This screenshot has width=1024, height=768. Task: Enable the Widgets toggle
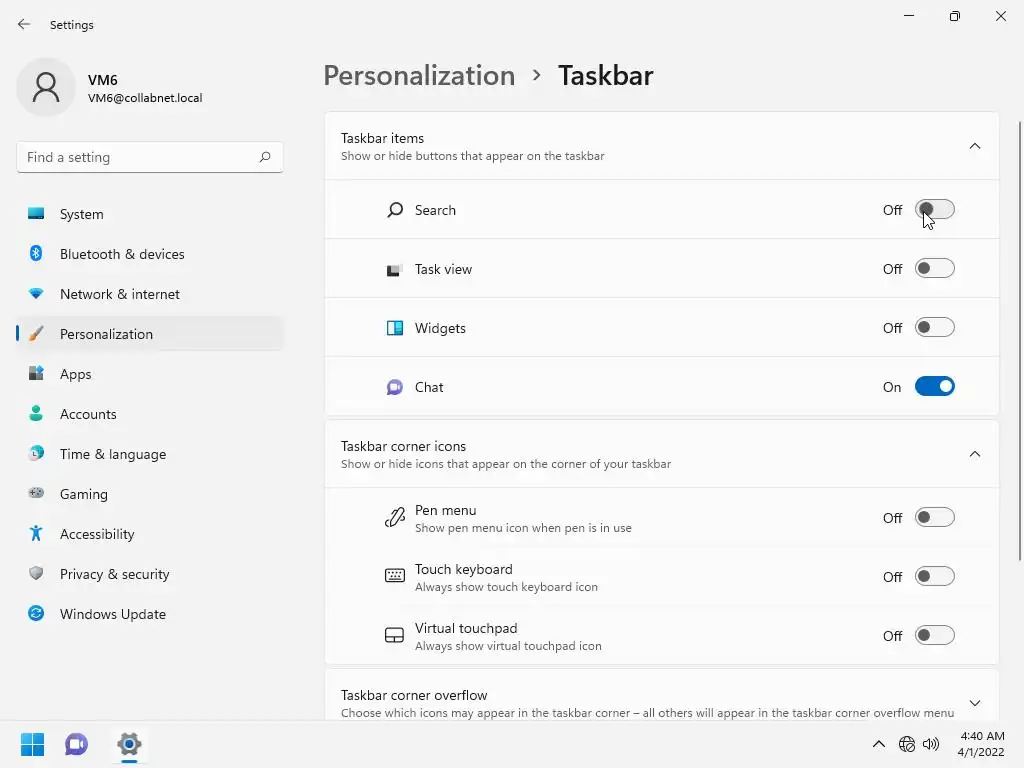pyautogui.click(x=935, y=328)
